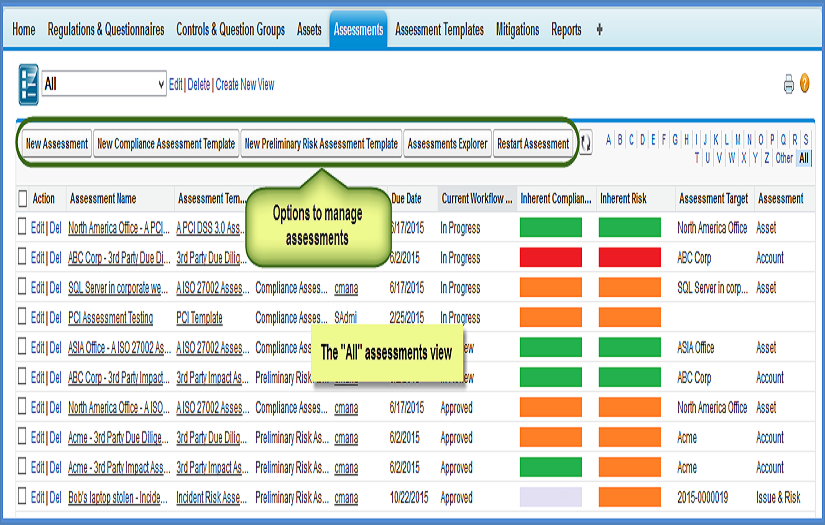
Task: Open the Assessment Templates tab
Action: [439, 29]
